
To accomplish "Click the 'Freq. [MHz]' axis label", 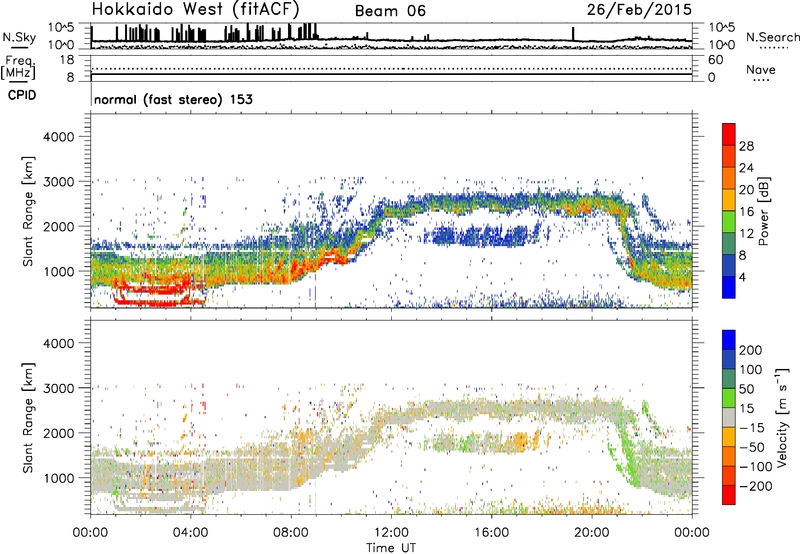I will click(x=18, y=68).
